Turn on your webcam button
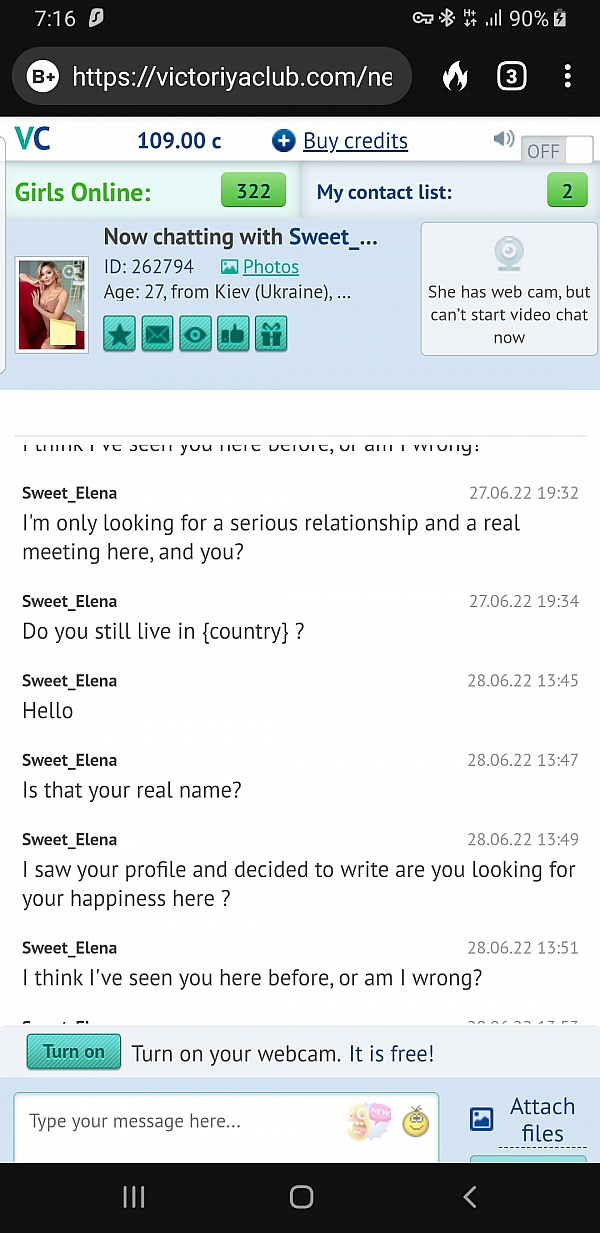The height and width of the screenshot is (1233, 600). (x=74, y=1052)
